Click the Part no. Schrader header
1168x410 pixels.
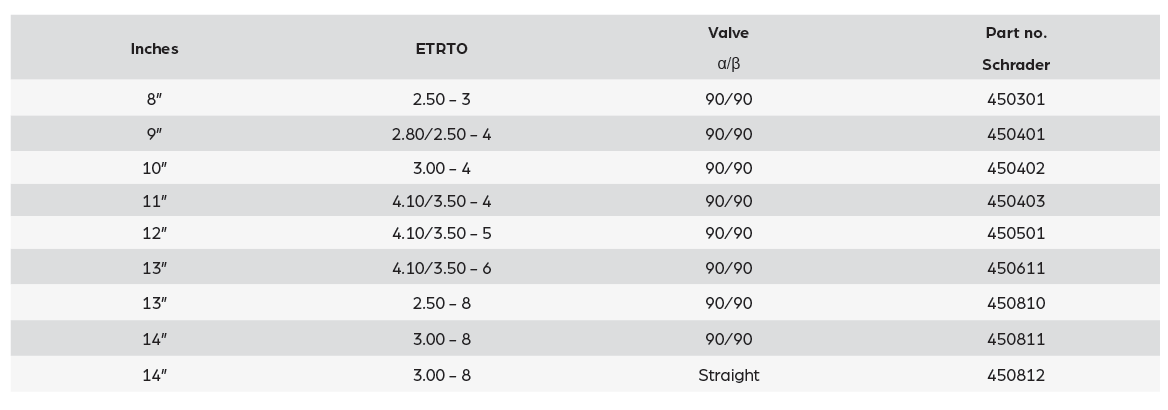[x=1015, y=48]
